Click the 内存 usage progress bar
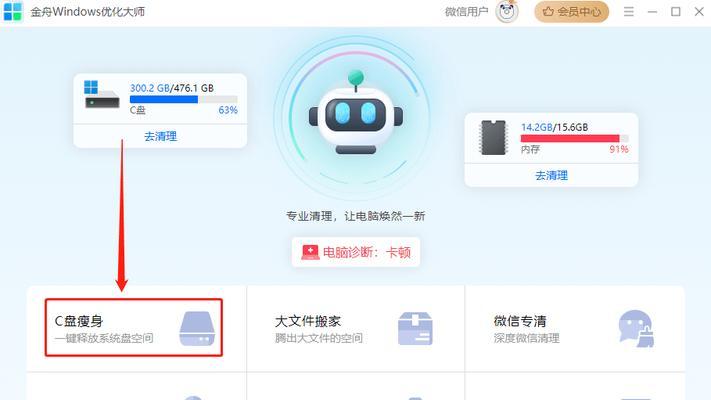Viewport: 711px width, 400px height. [x=575, y=138]
